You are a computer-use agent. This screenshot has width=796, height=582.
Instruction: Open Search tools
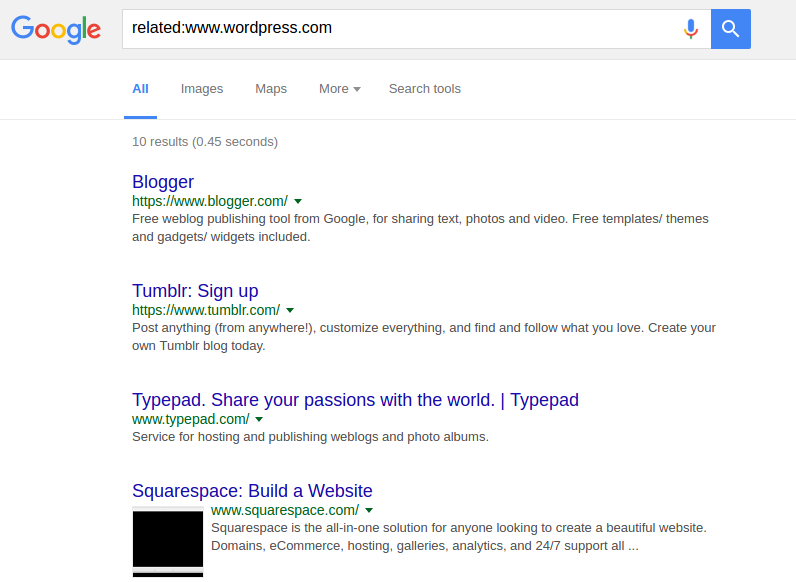[x=424, y=89]
